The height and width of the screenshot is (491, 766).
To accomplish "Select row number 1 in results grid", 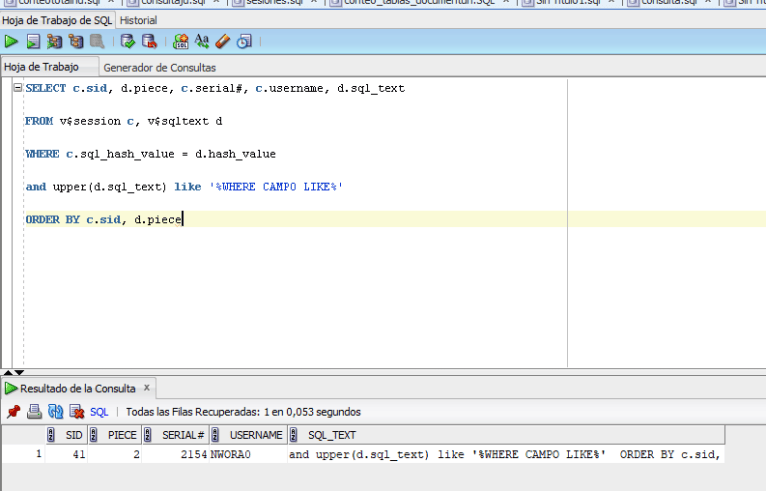I will [23, 454].
